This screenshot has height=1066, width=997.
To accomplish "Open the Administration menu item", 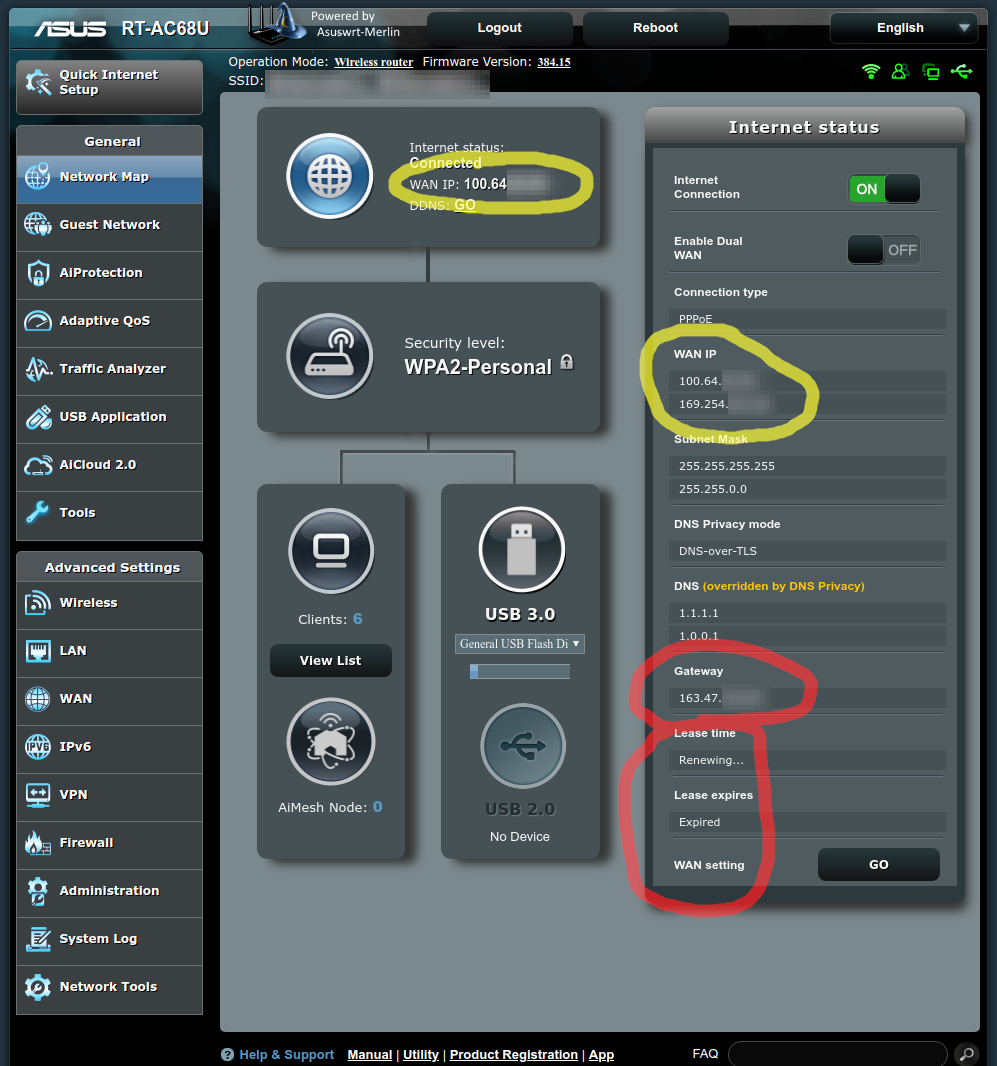I will click(109, 891).
